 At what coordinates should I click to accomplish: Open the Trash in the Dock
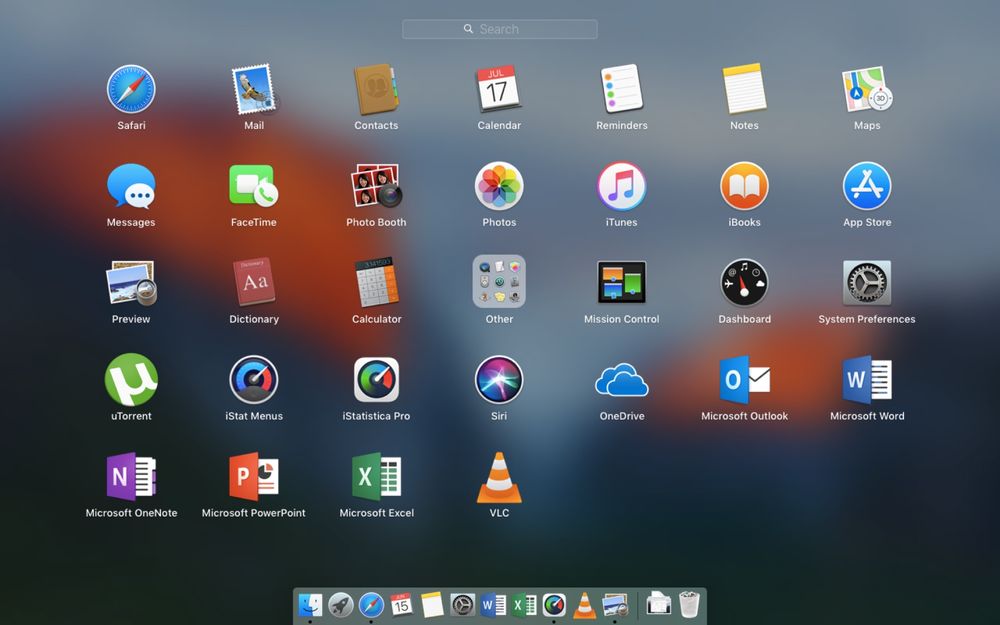point(689,604)
